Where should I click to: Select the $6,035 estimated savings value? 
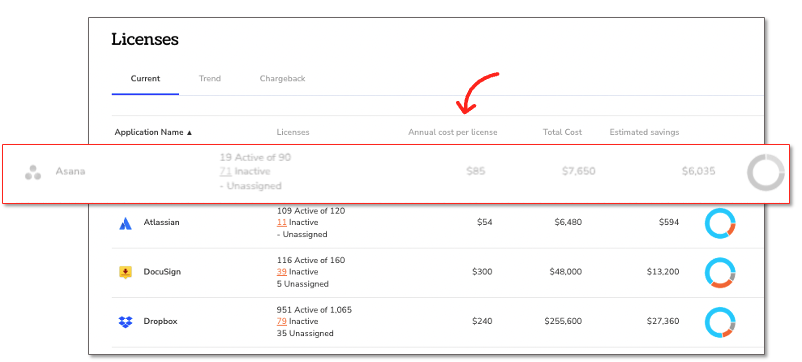(698, 171)
